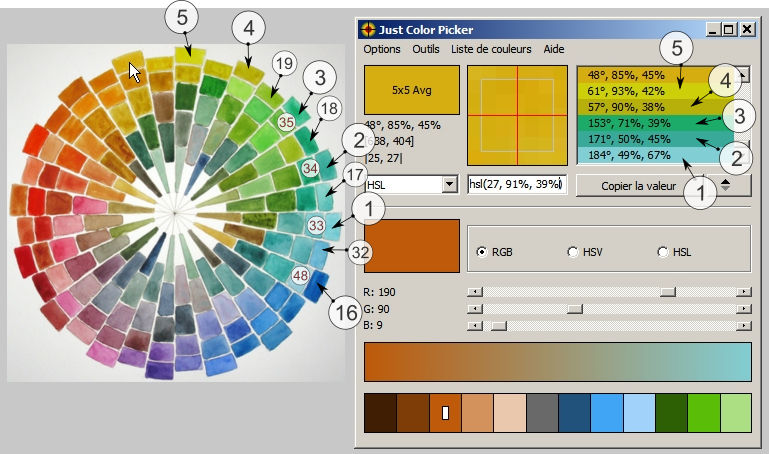This screenshot has height=454, width=769.
Task: Pick the darkest brown palette swatch
Action: [381, 413]
